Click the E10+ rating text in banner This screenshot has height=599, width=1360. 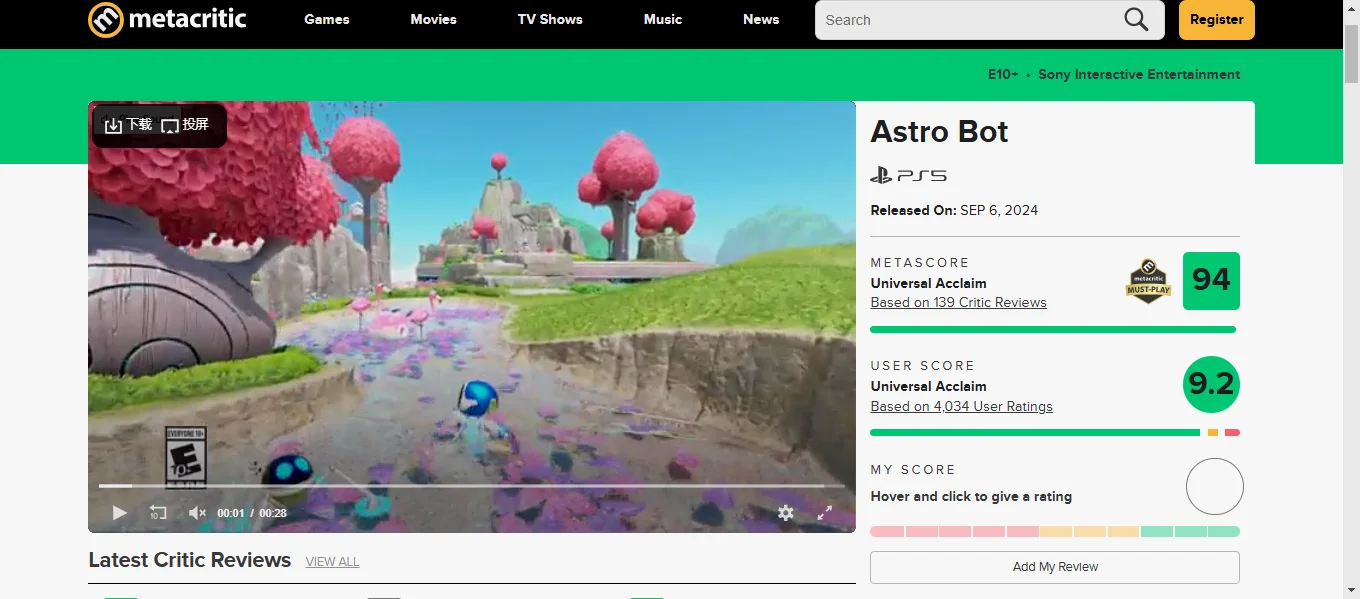click(x=1003, y=74)
